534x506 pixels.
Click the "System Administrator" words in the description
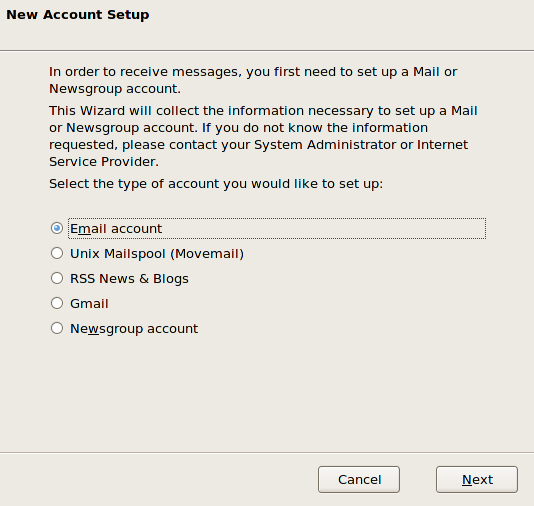coord(325,145)
